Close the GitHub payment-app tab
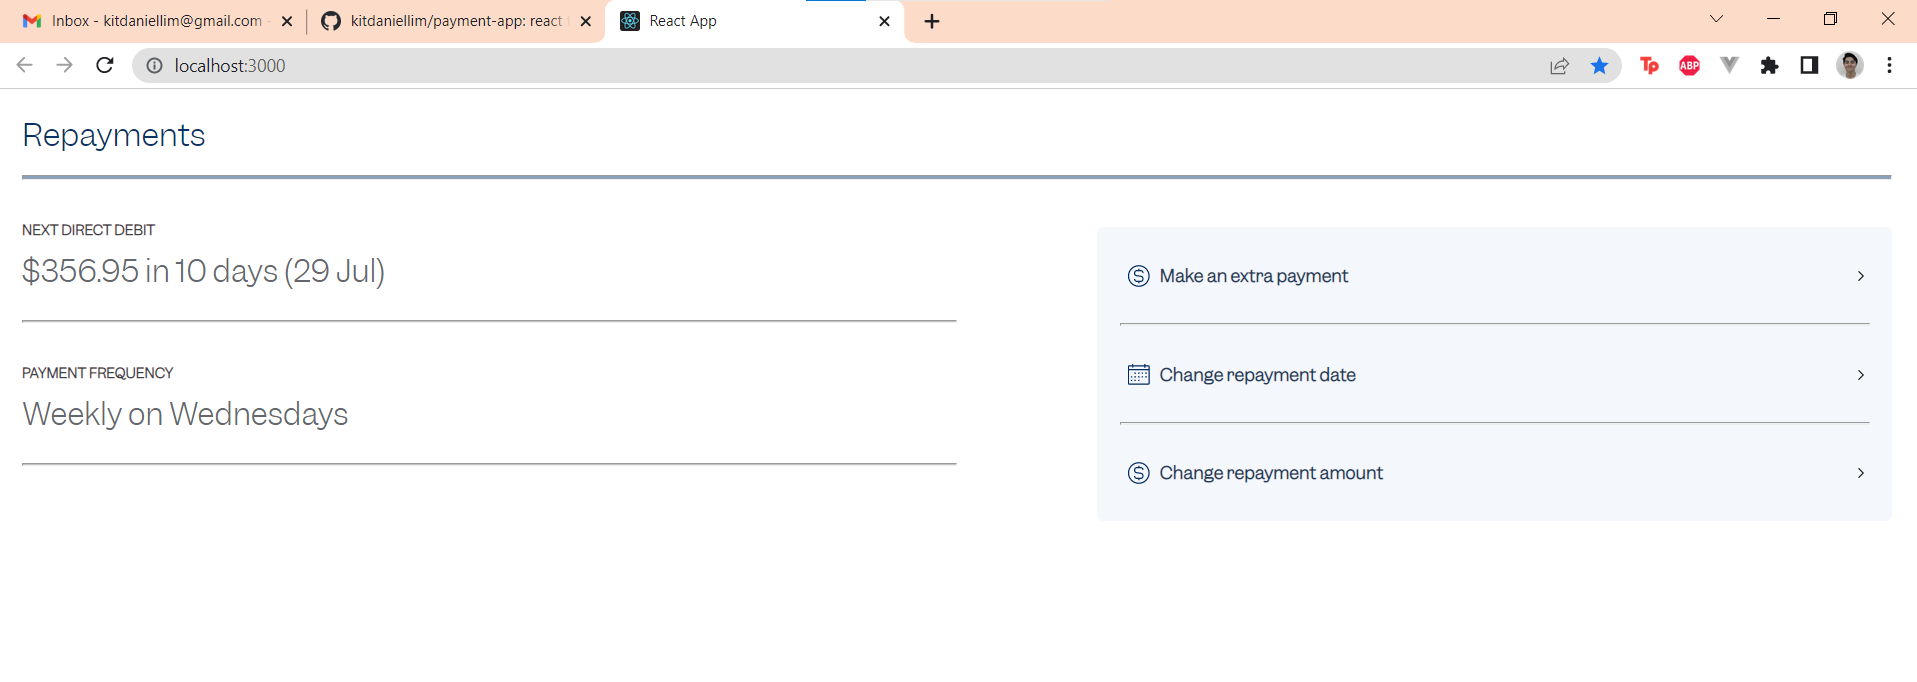Screen dimensions: 1917x682 pyautogui.click(x=586, y=21)
